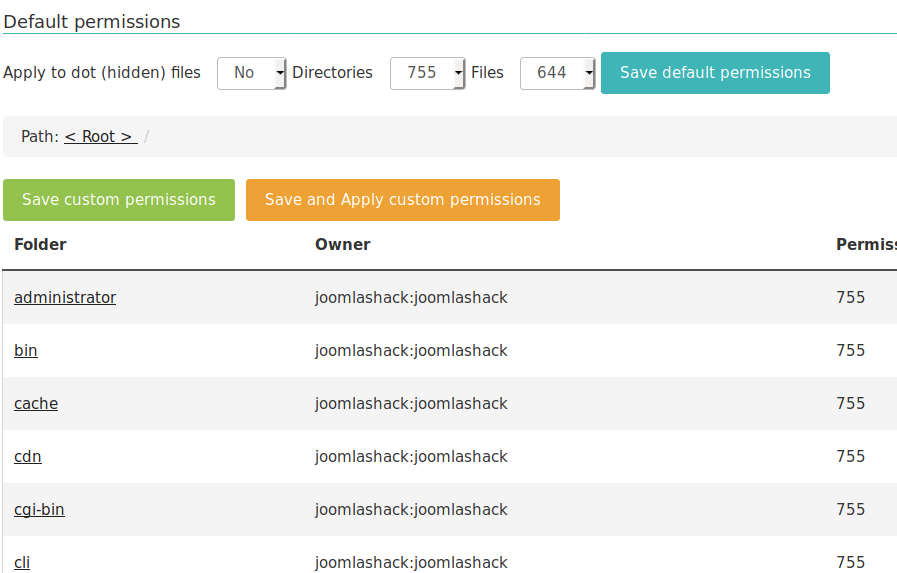Expand the Directories 755 dropdown
This screenshot has width=897, height=573.
(427, 73)
